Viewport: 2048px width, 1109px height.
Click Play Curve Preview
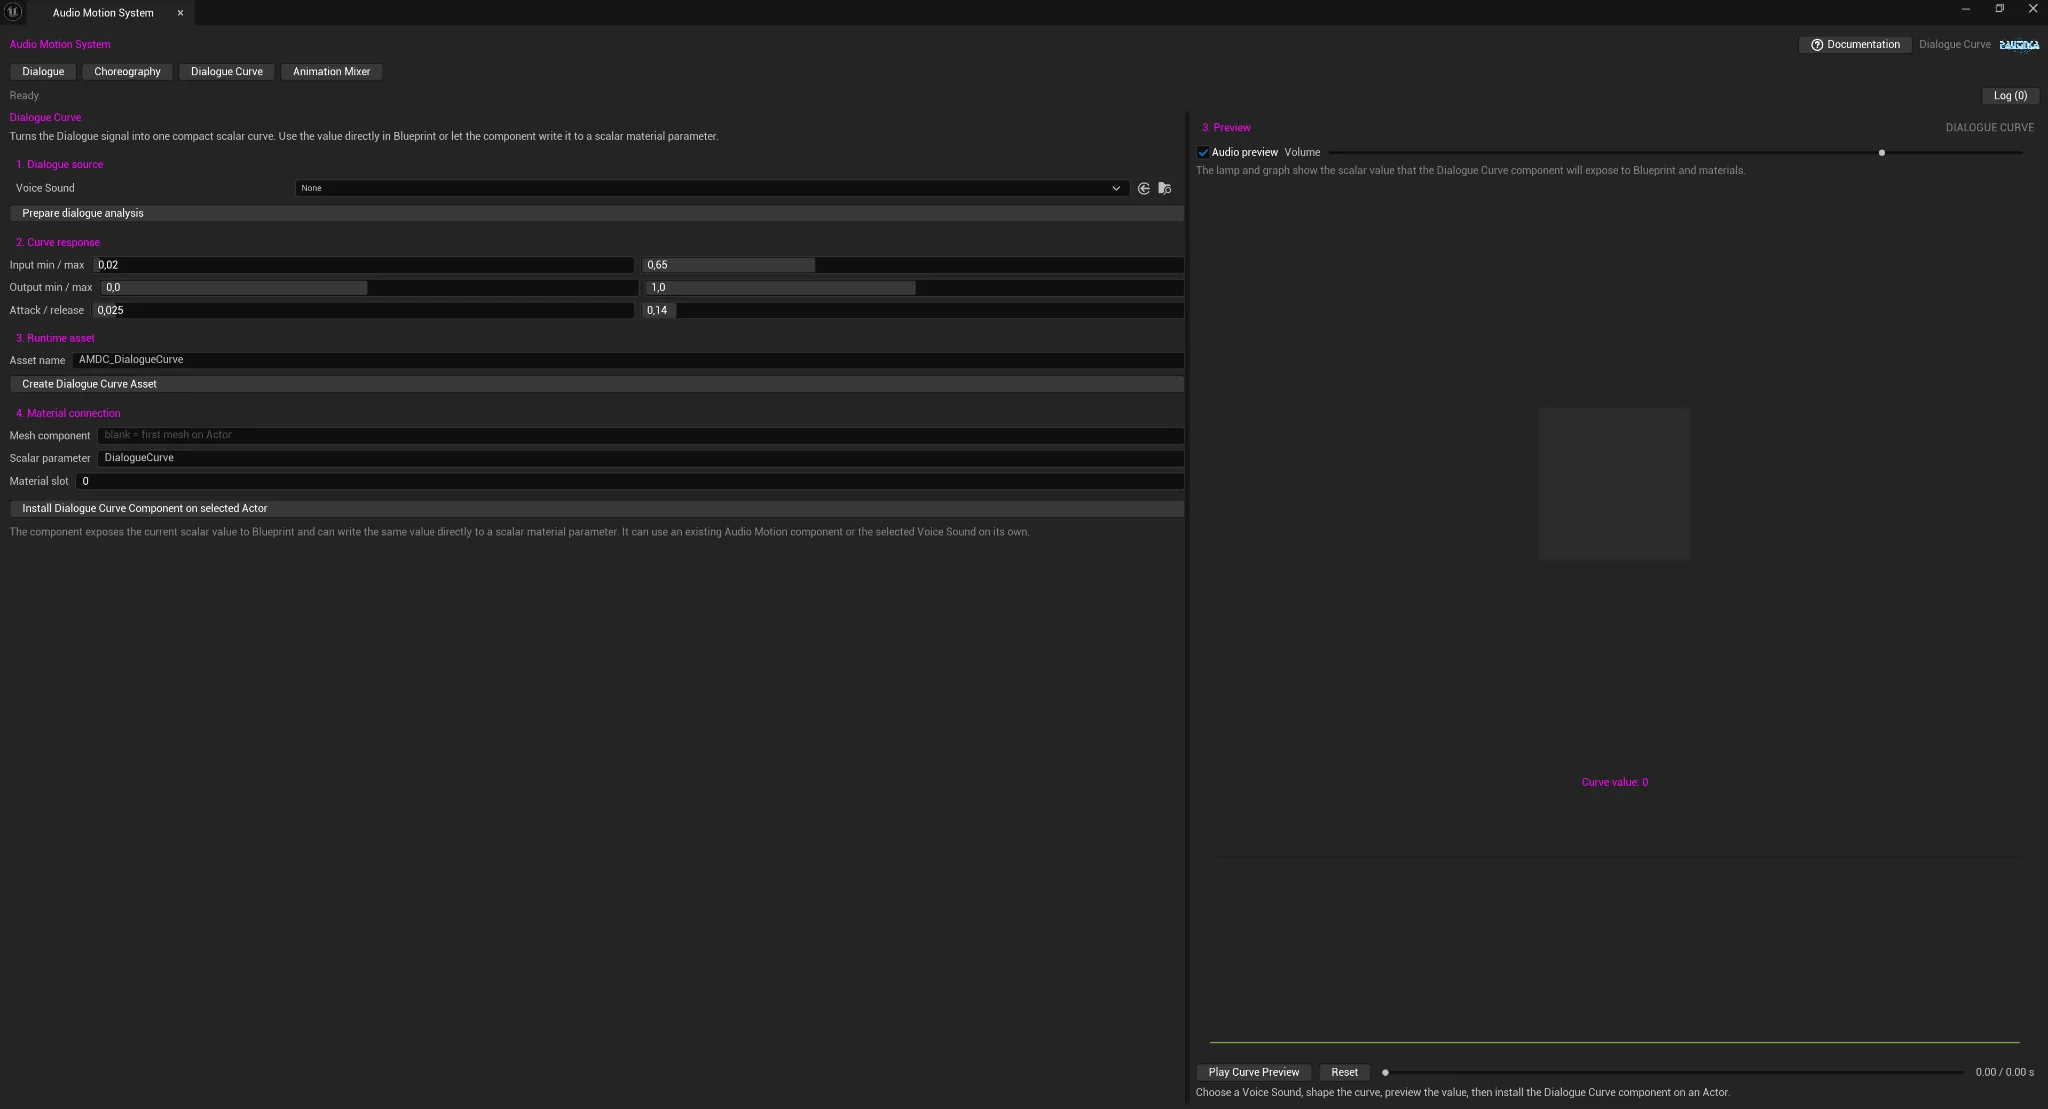(1253, 1072)
